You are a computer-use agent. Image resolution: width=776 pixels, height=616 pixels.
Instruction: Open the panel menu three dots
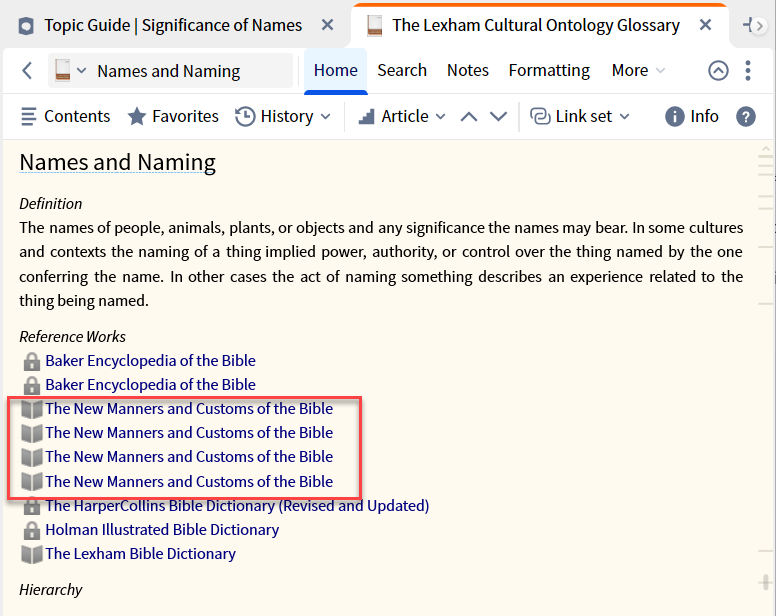tap(748, 70)
